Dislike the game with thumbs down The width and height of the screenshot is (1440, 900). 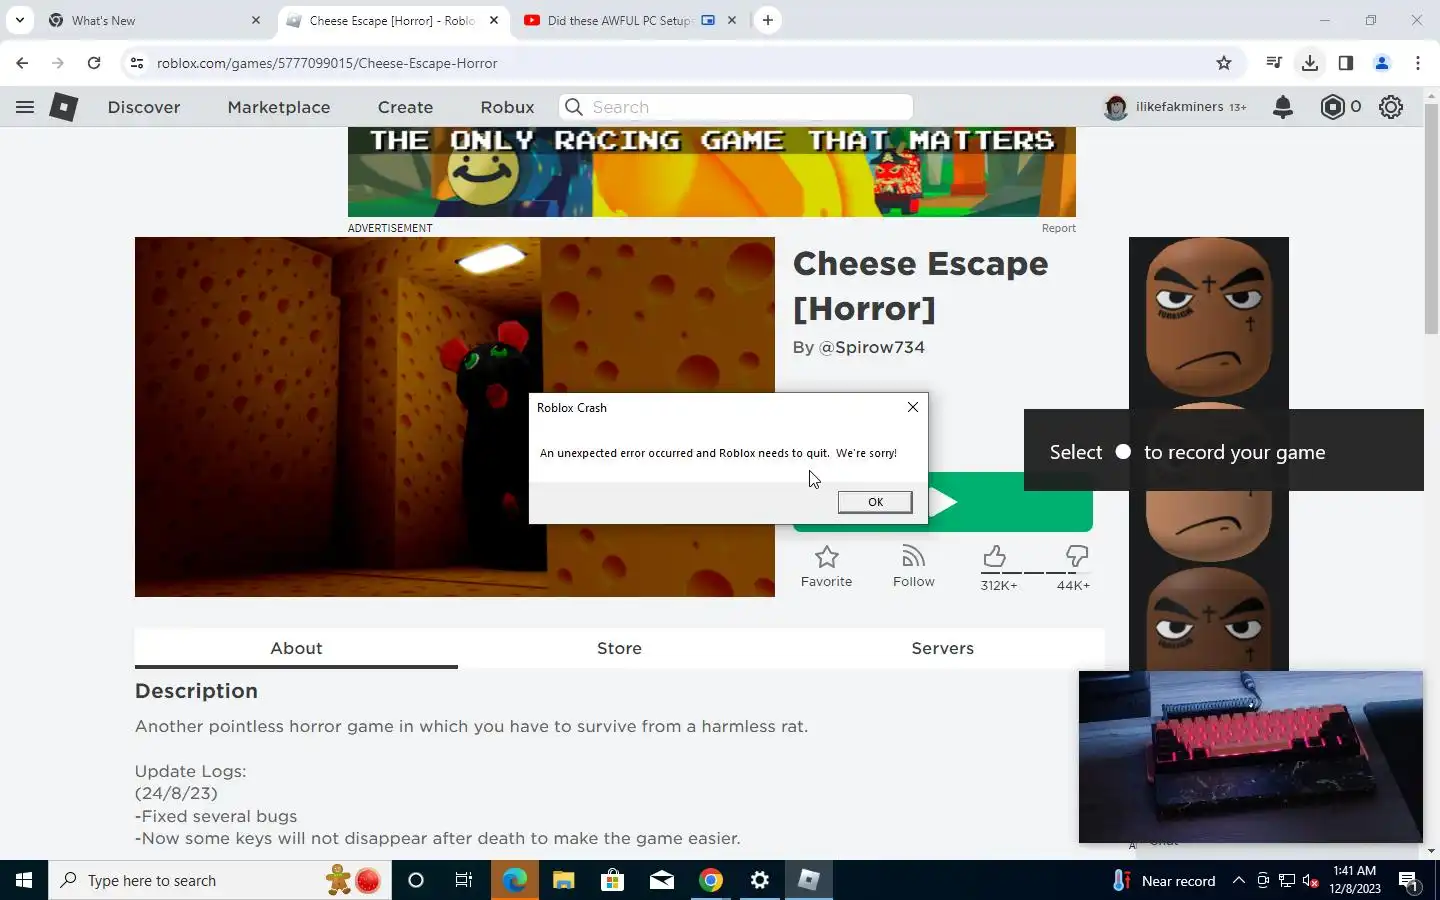pos(1077,557)
